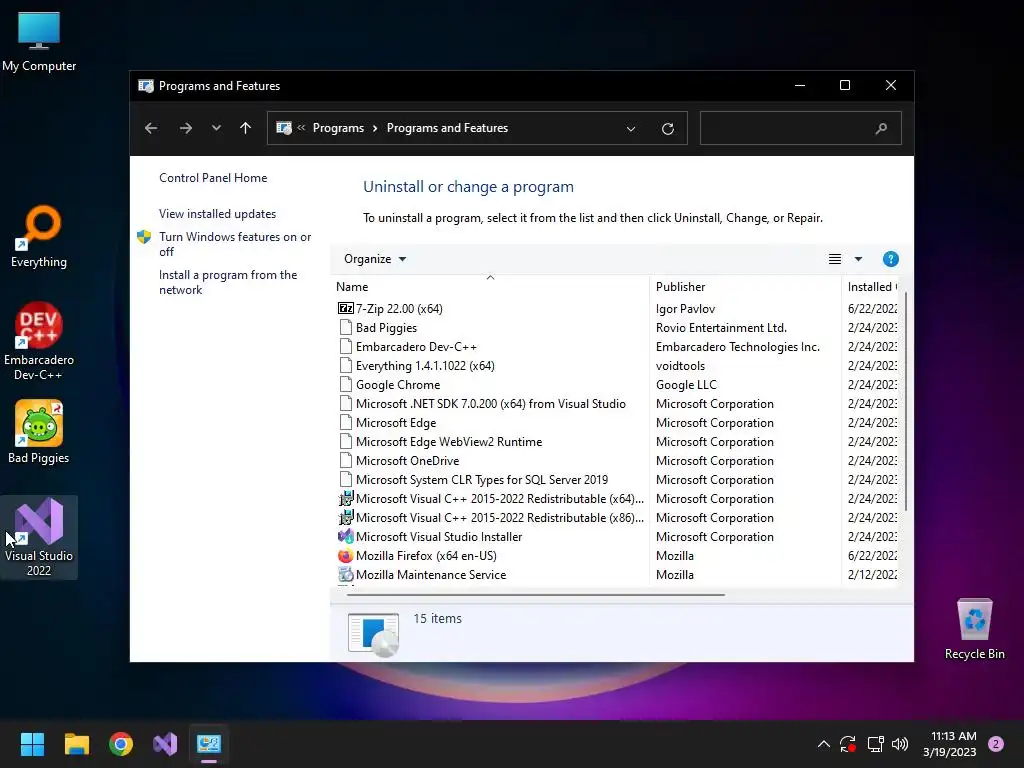
Task: Click Programs and Features breadcrumb
Action: click(447, 128)
